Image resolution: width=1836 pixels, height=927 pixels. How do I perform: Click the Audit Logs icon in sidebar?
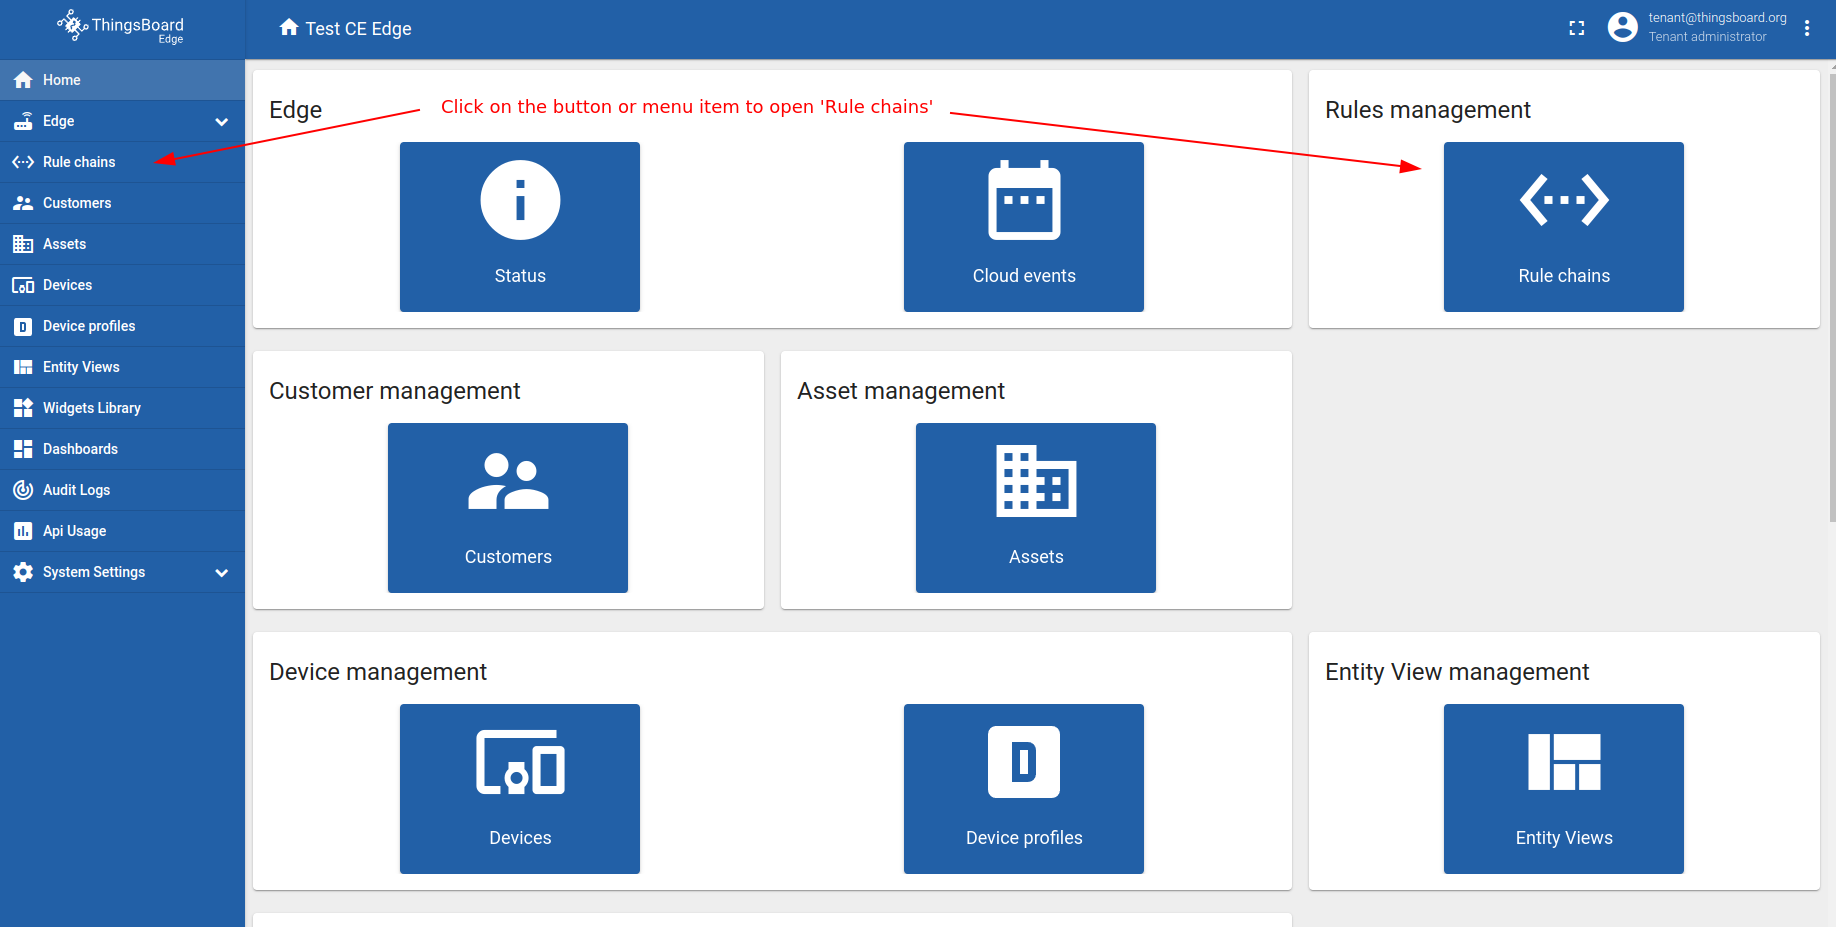[x=23, y=490]
